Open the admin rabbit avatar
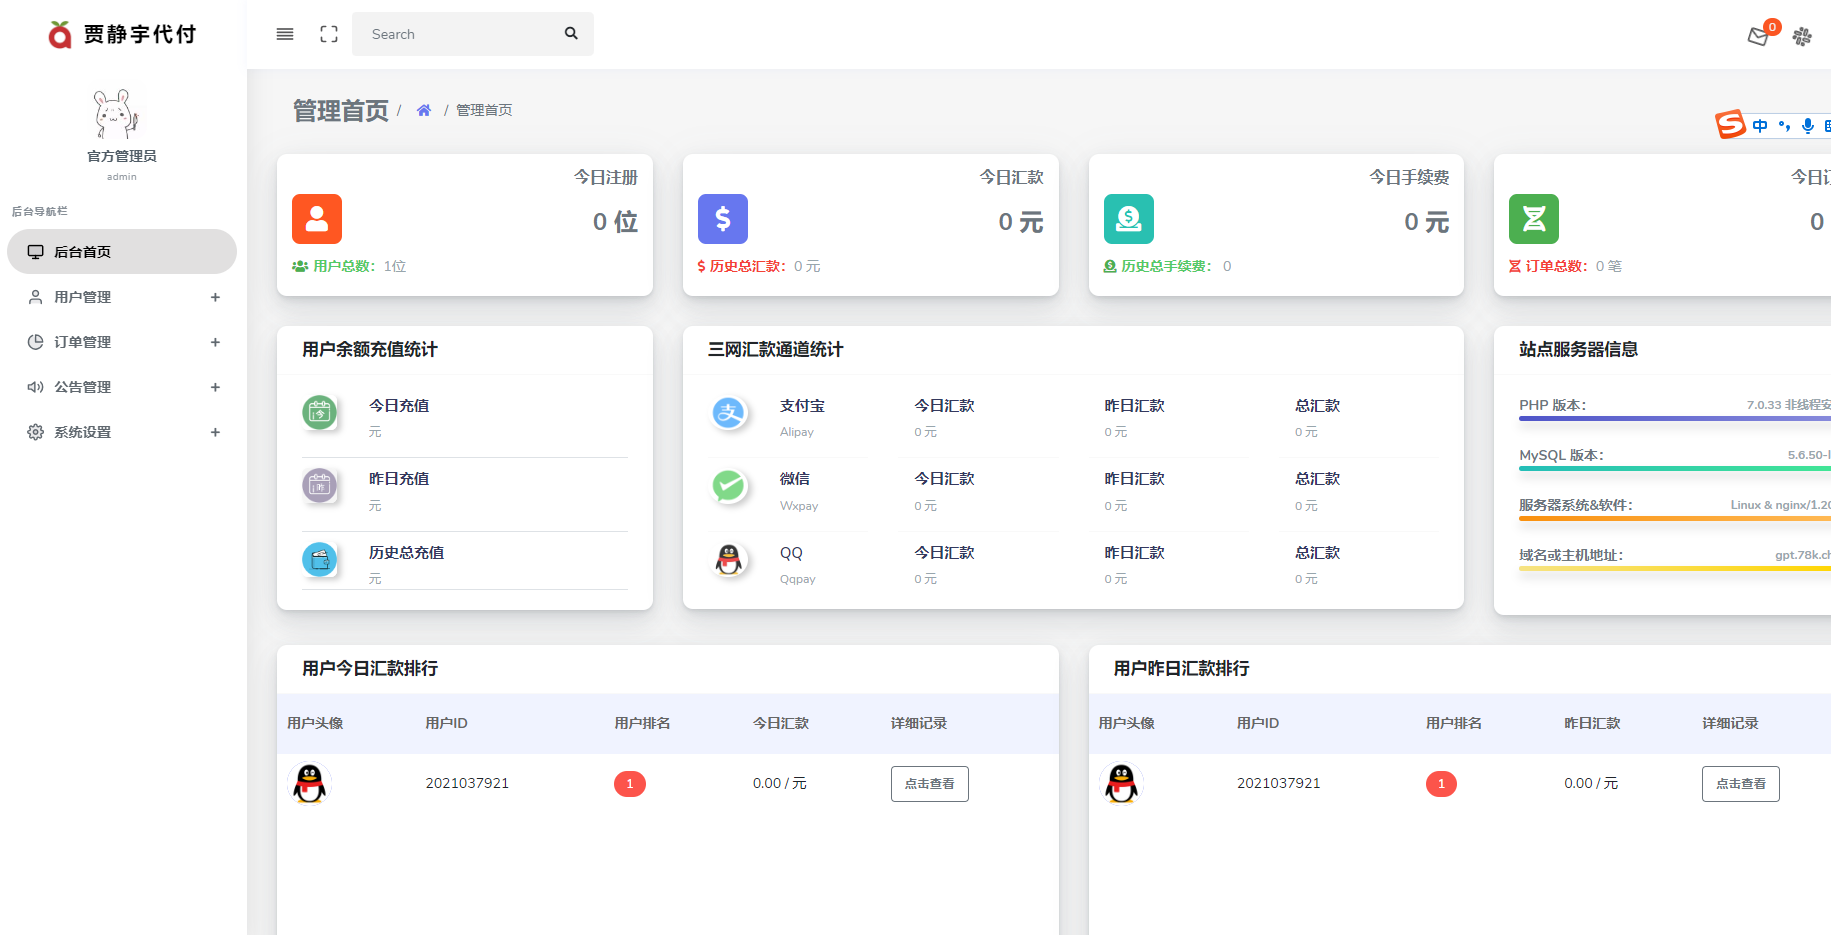1831x935 pixels. click(116, 115)
